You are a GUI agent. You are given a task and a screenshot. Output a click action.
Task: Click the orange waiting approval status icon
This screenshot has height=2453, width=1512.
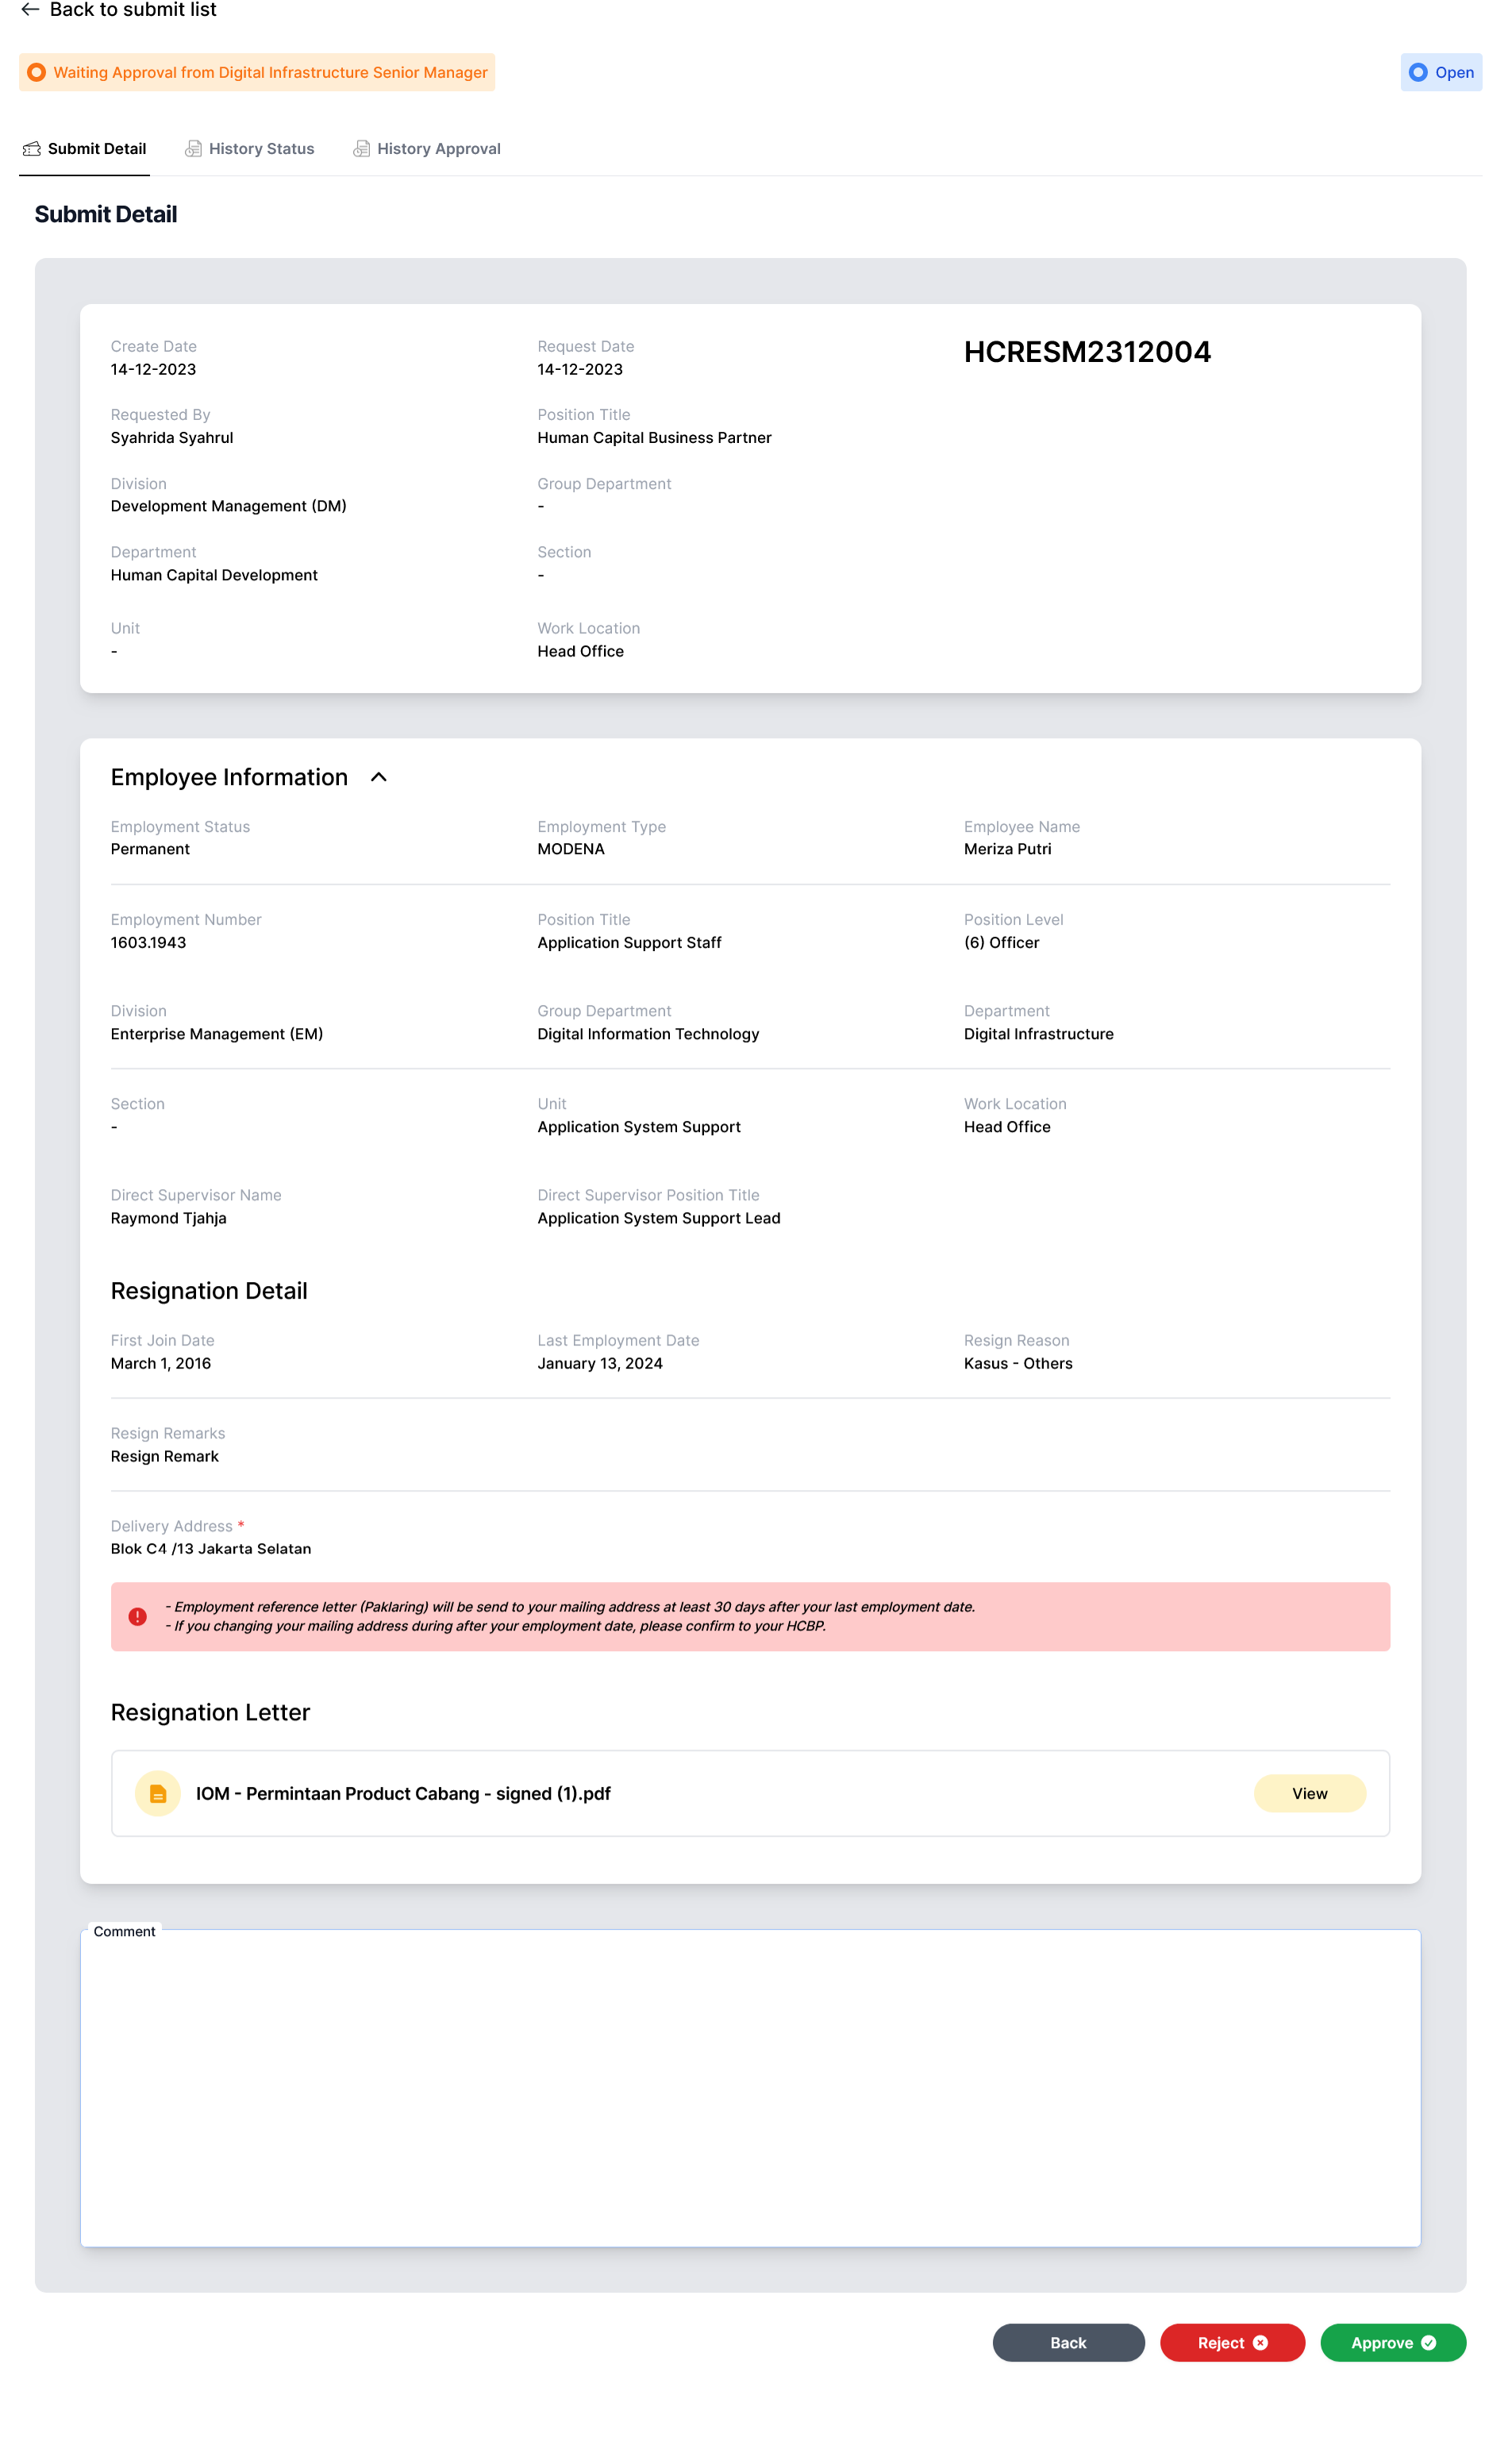point(37,72)
